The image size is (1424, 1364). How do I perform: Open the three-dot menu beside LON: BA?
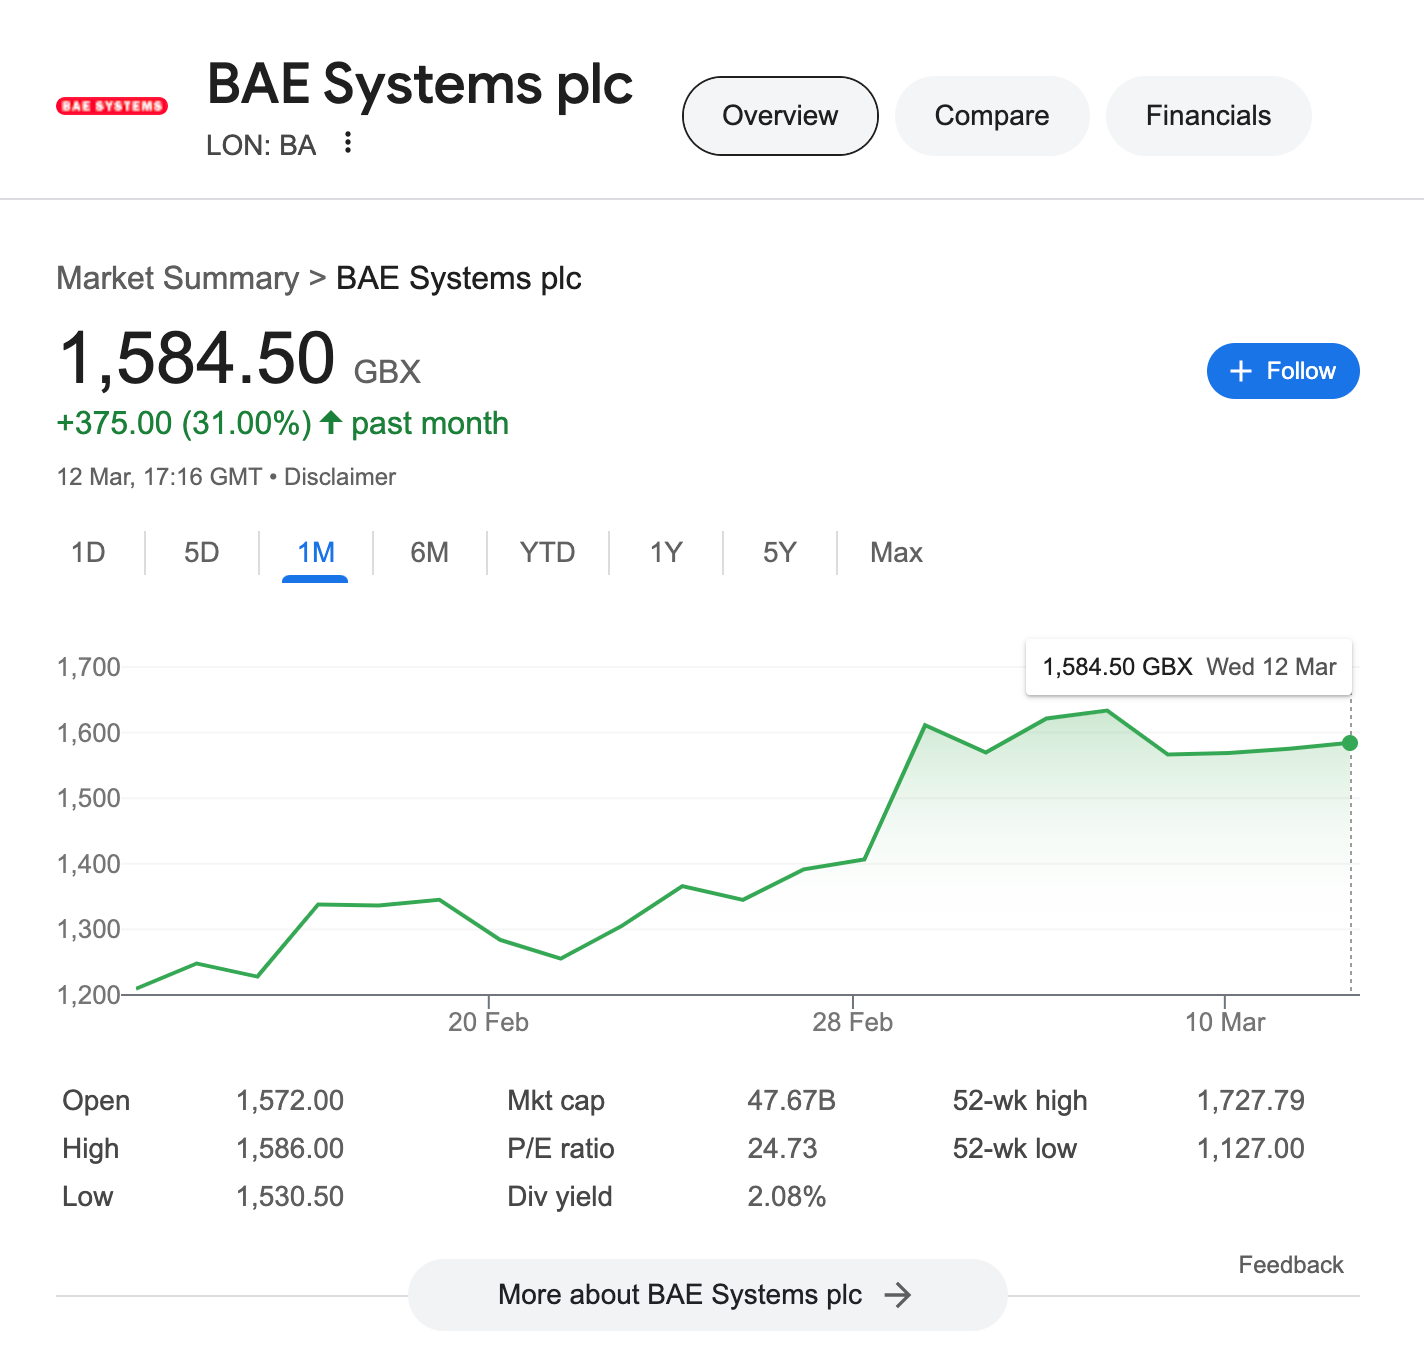pos(347,143)
